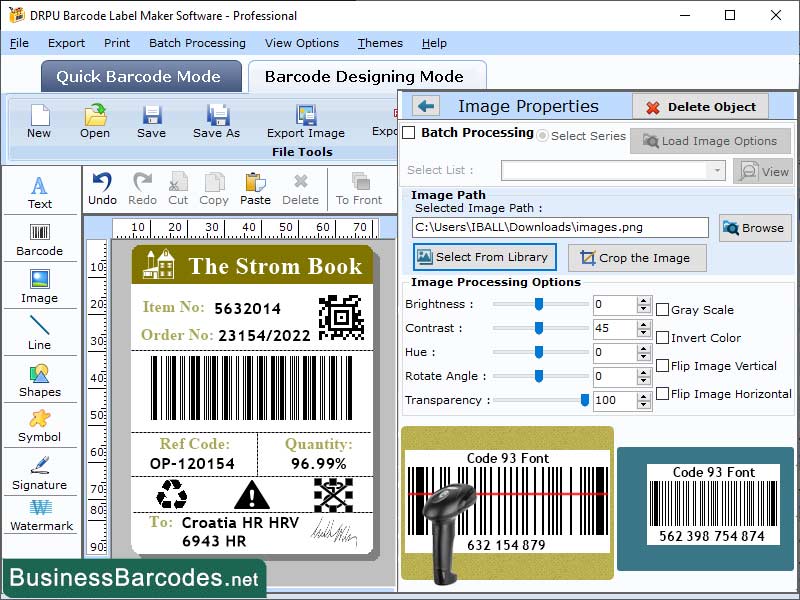Viewport: 800px width, 600px height.
Task: Increase Hue with spinner up arrow
Action: (644, 348)
